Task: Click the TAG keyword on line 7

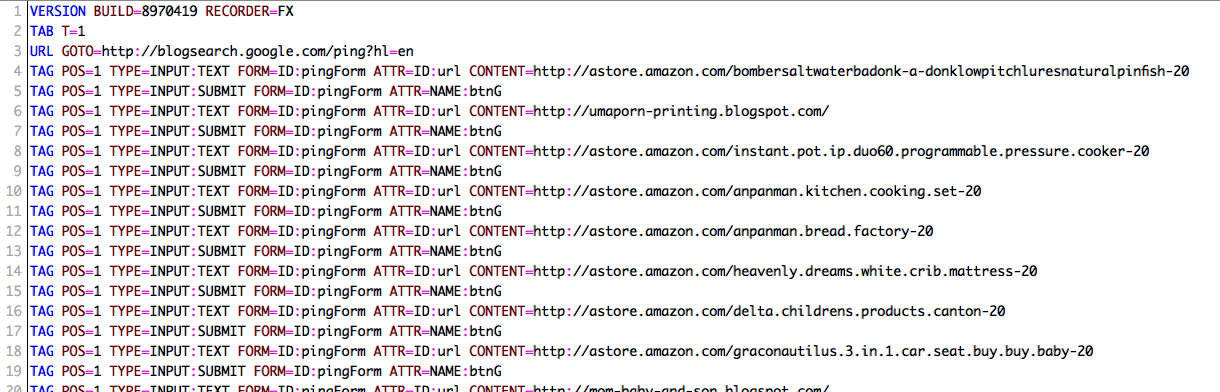Action: pos(42,130)
